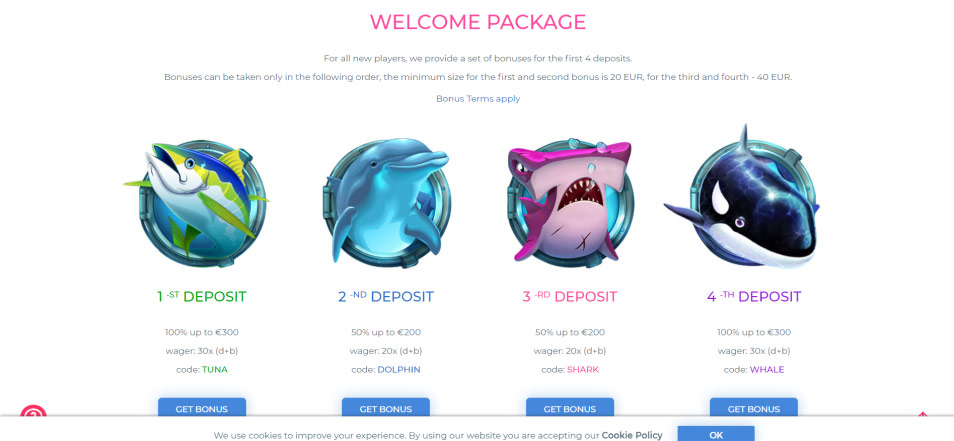Open the pink support chat bubble icon
954x441 pixels.
click(33, 411)
